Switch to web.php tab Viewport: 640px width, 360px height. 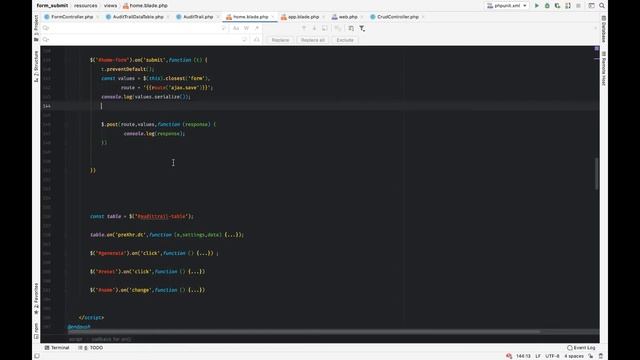pos(348,17)
